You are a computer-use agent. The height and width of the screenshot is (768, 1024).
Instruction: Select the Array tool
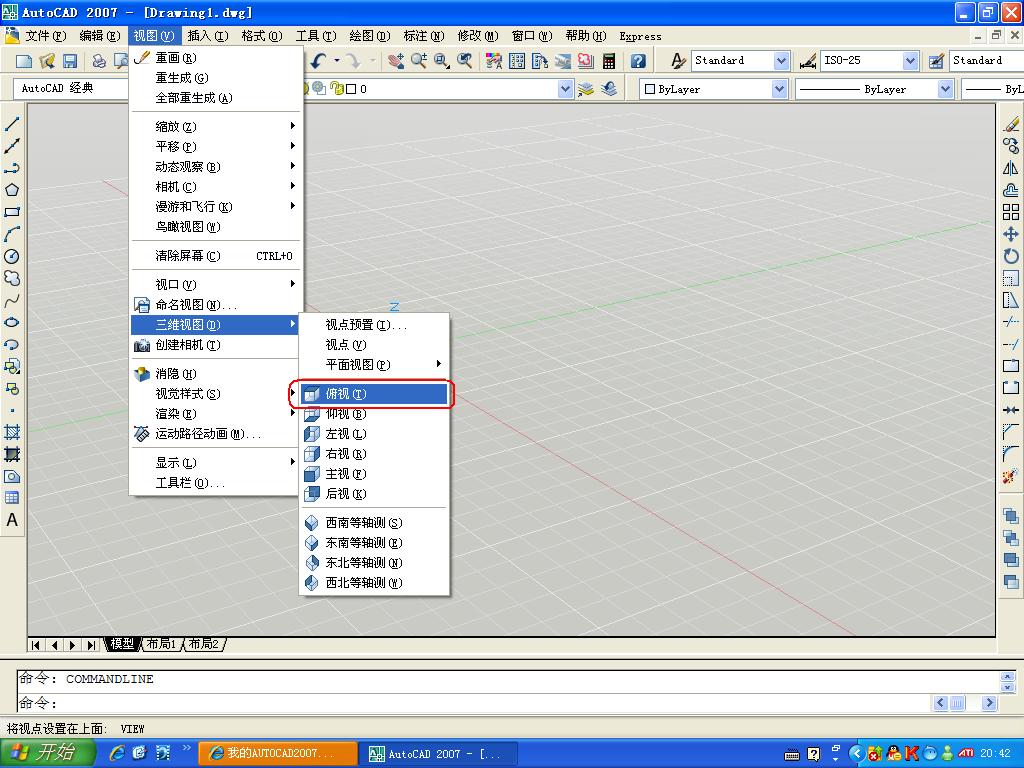1011,212
